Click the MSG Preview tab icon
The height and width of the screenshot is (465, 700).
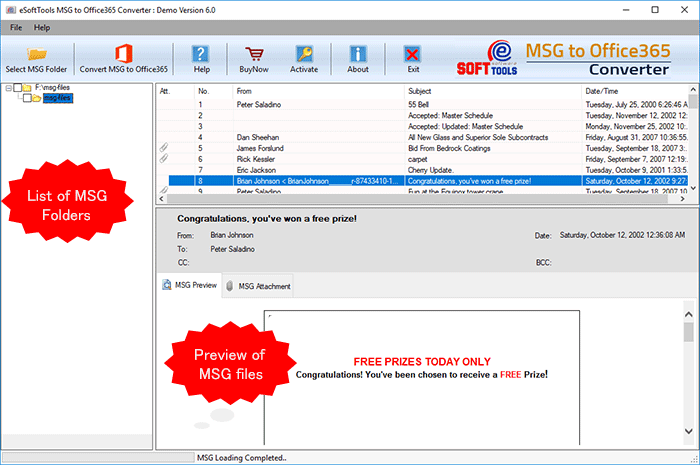point(167,285)
